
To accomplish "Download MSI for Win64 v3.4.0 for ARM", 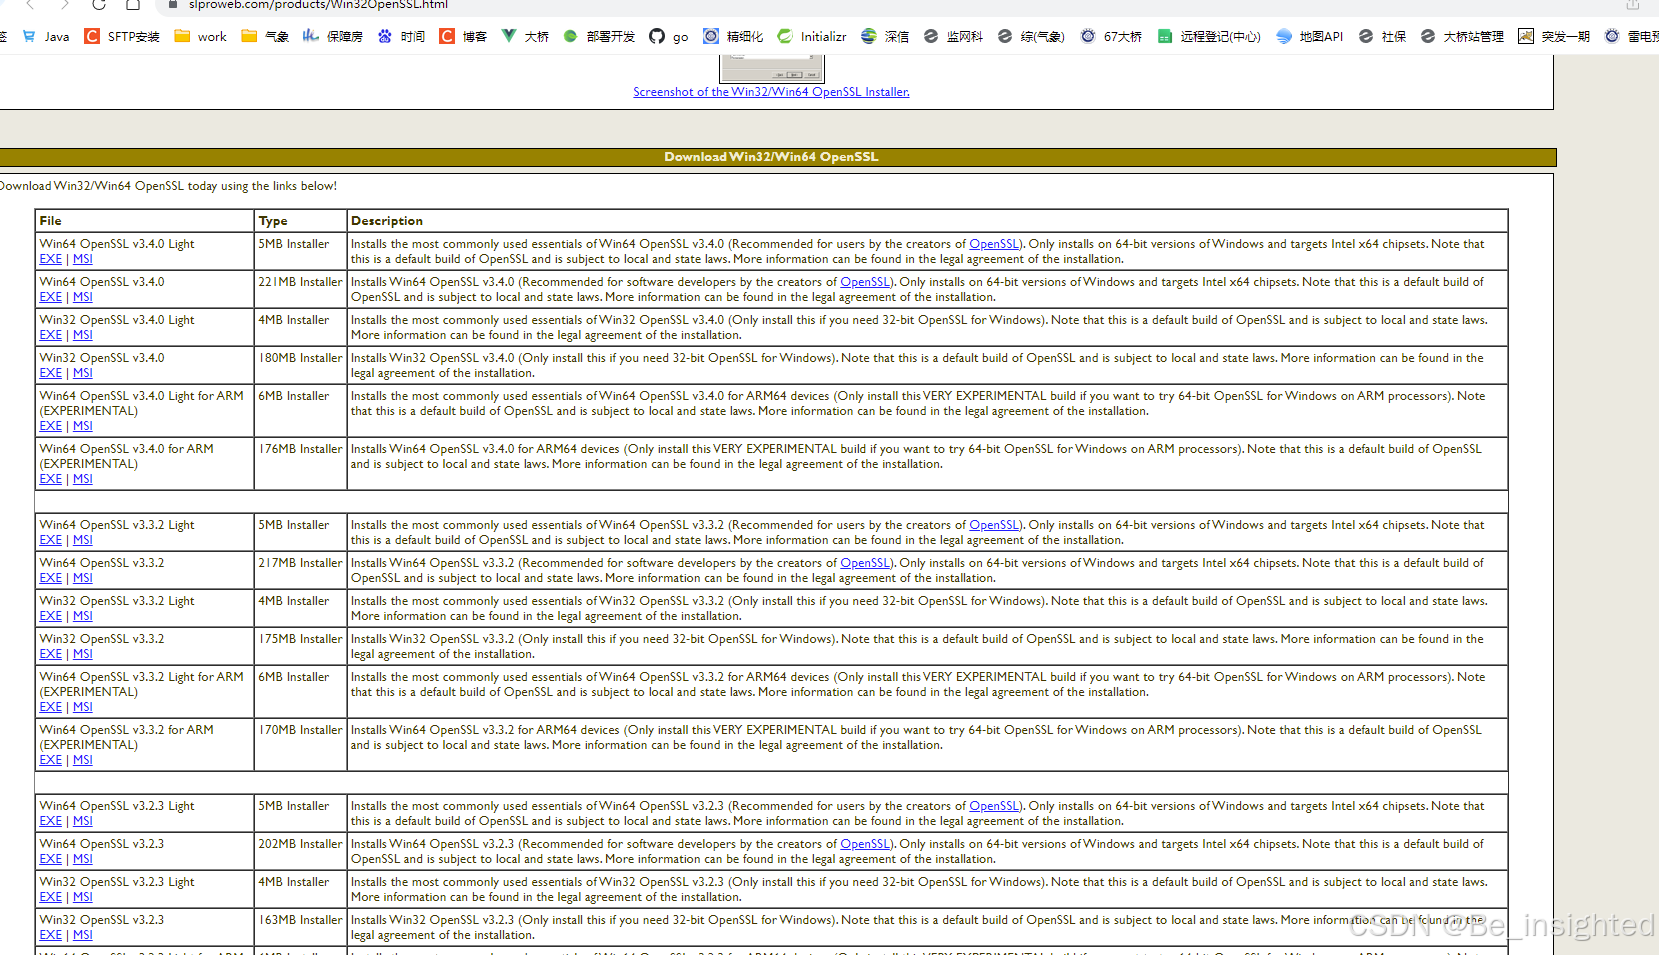I will (x=83, y=479).
